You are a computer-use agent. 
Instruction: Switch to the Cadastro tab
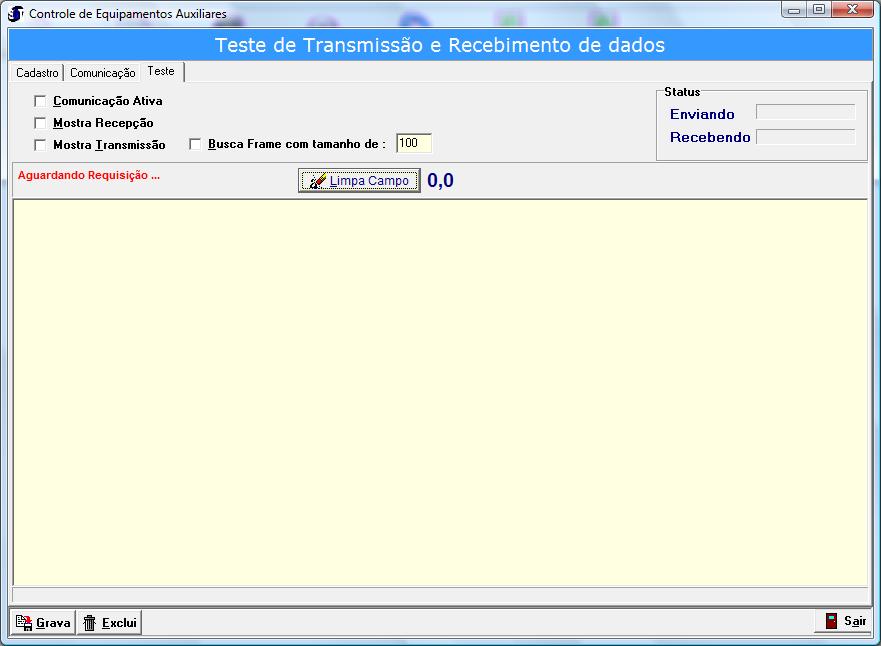[37, 73]
